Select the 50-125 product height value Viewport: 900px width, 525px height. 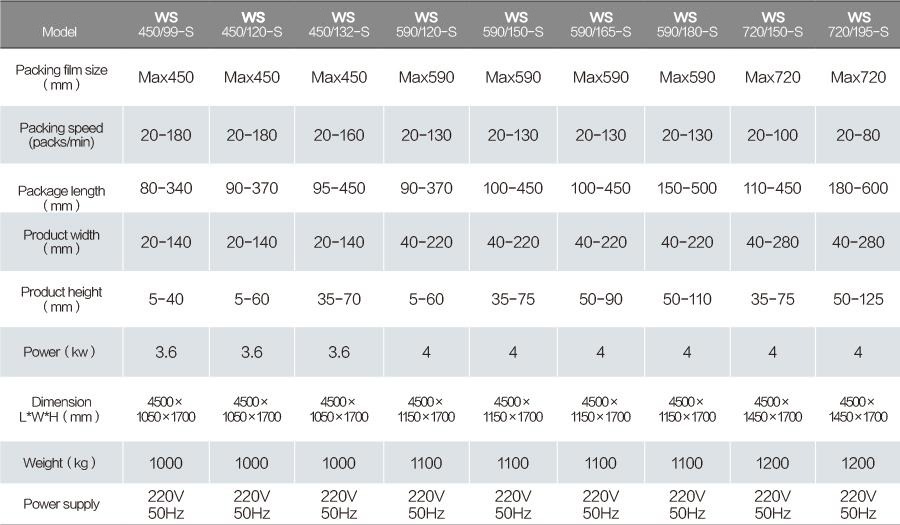pos(858,299)
